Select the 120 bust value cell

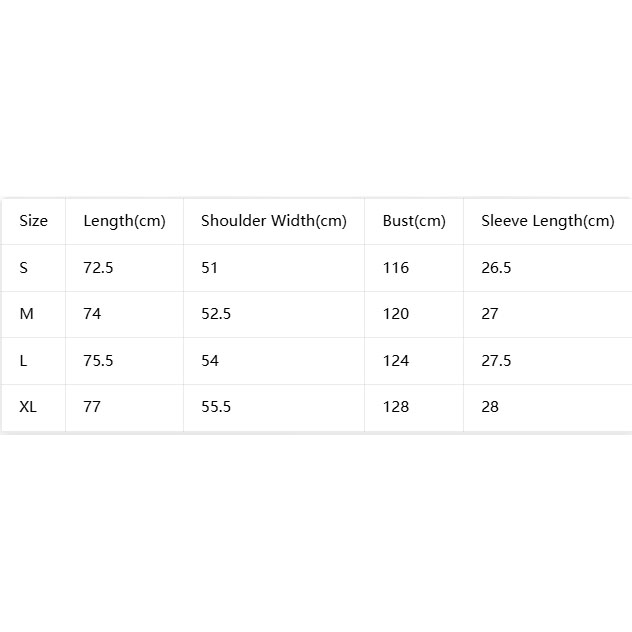pyautogui.click(x=414, y=314)
